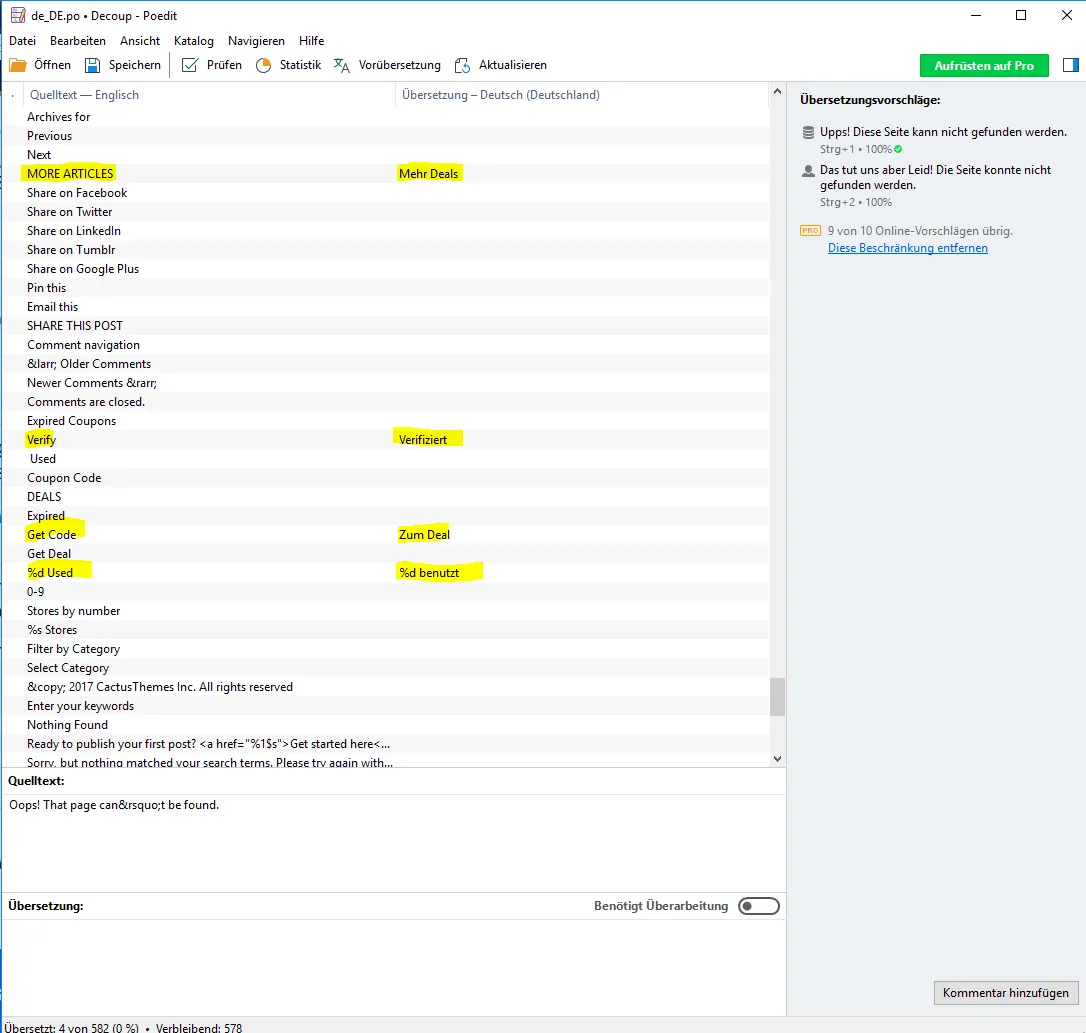Click the Statistik pie chart icon

point(263,65)
